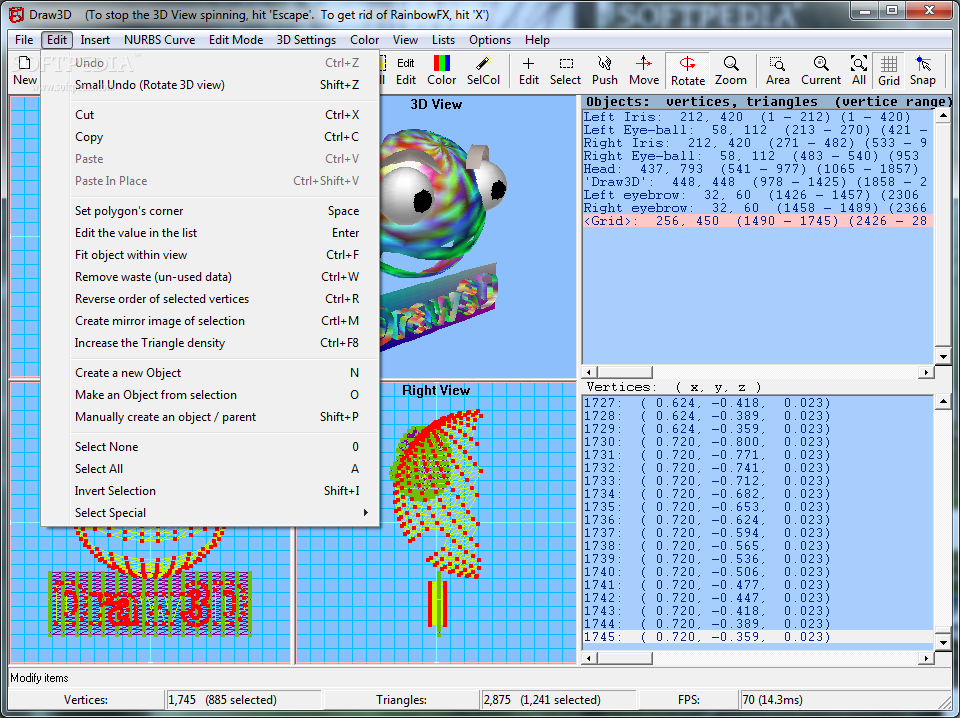Choose Create mirror image of selection
Viewport: 960px width, 718px height.
[x=210, y=321]
